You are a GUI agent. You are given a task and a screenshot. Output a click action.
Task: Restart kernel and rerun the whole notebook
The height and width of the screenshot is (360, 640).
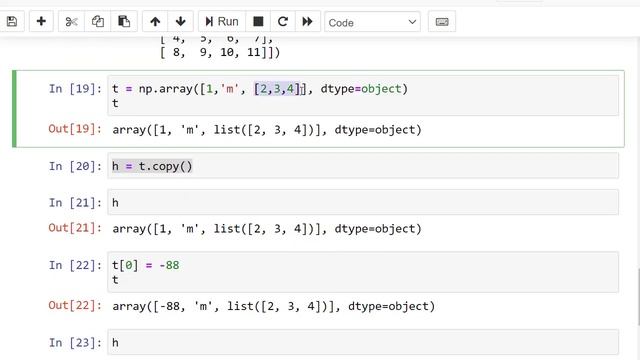(x=307, y=22)
